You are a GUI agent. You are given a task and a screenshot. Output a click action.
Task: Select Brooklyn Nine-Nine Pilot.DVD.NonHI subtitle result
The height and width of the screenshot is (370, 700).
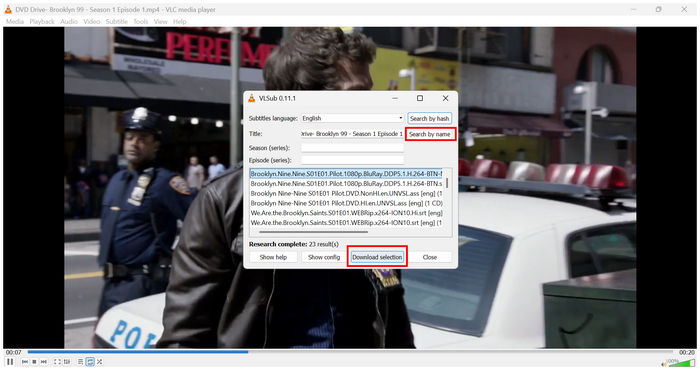coord(346,193)
